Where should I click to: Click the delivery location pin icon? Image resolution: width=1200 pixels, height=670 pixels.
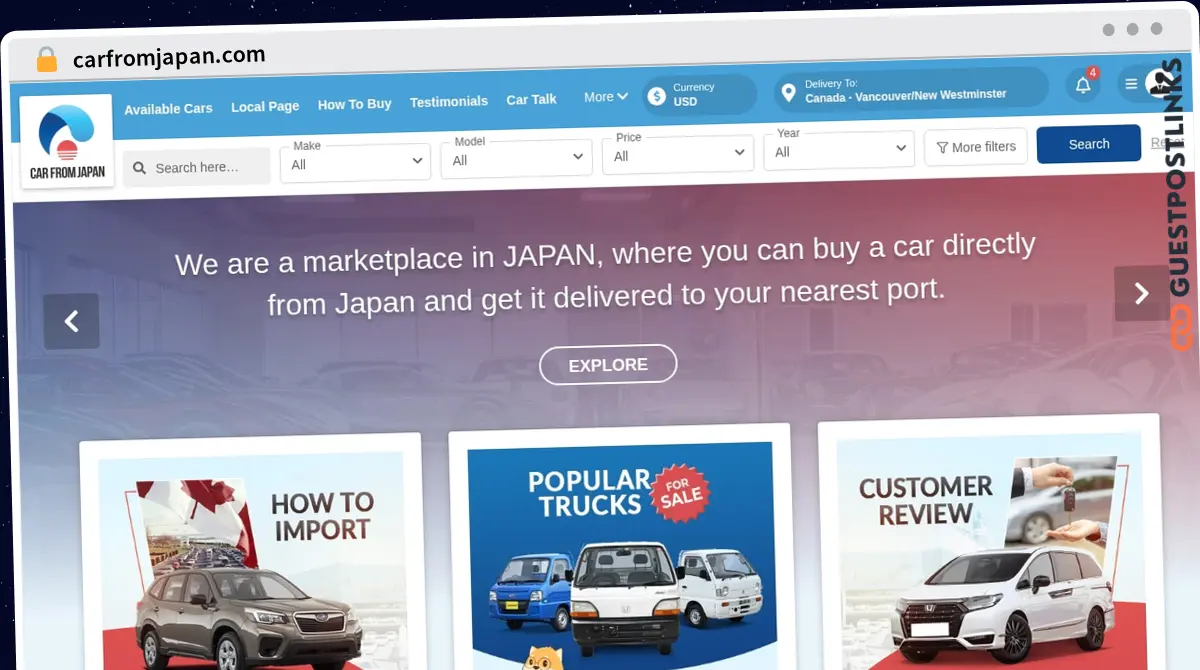pos(788,93)
